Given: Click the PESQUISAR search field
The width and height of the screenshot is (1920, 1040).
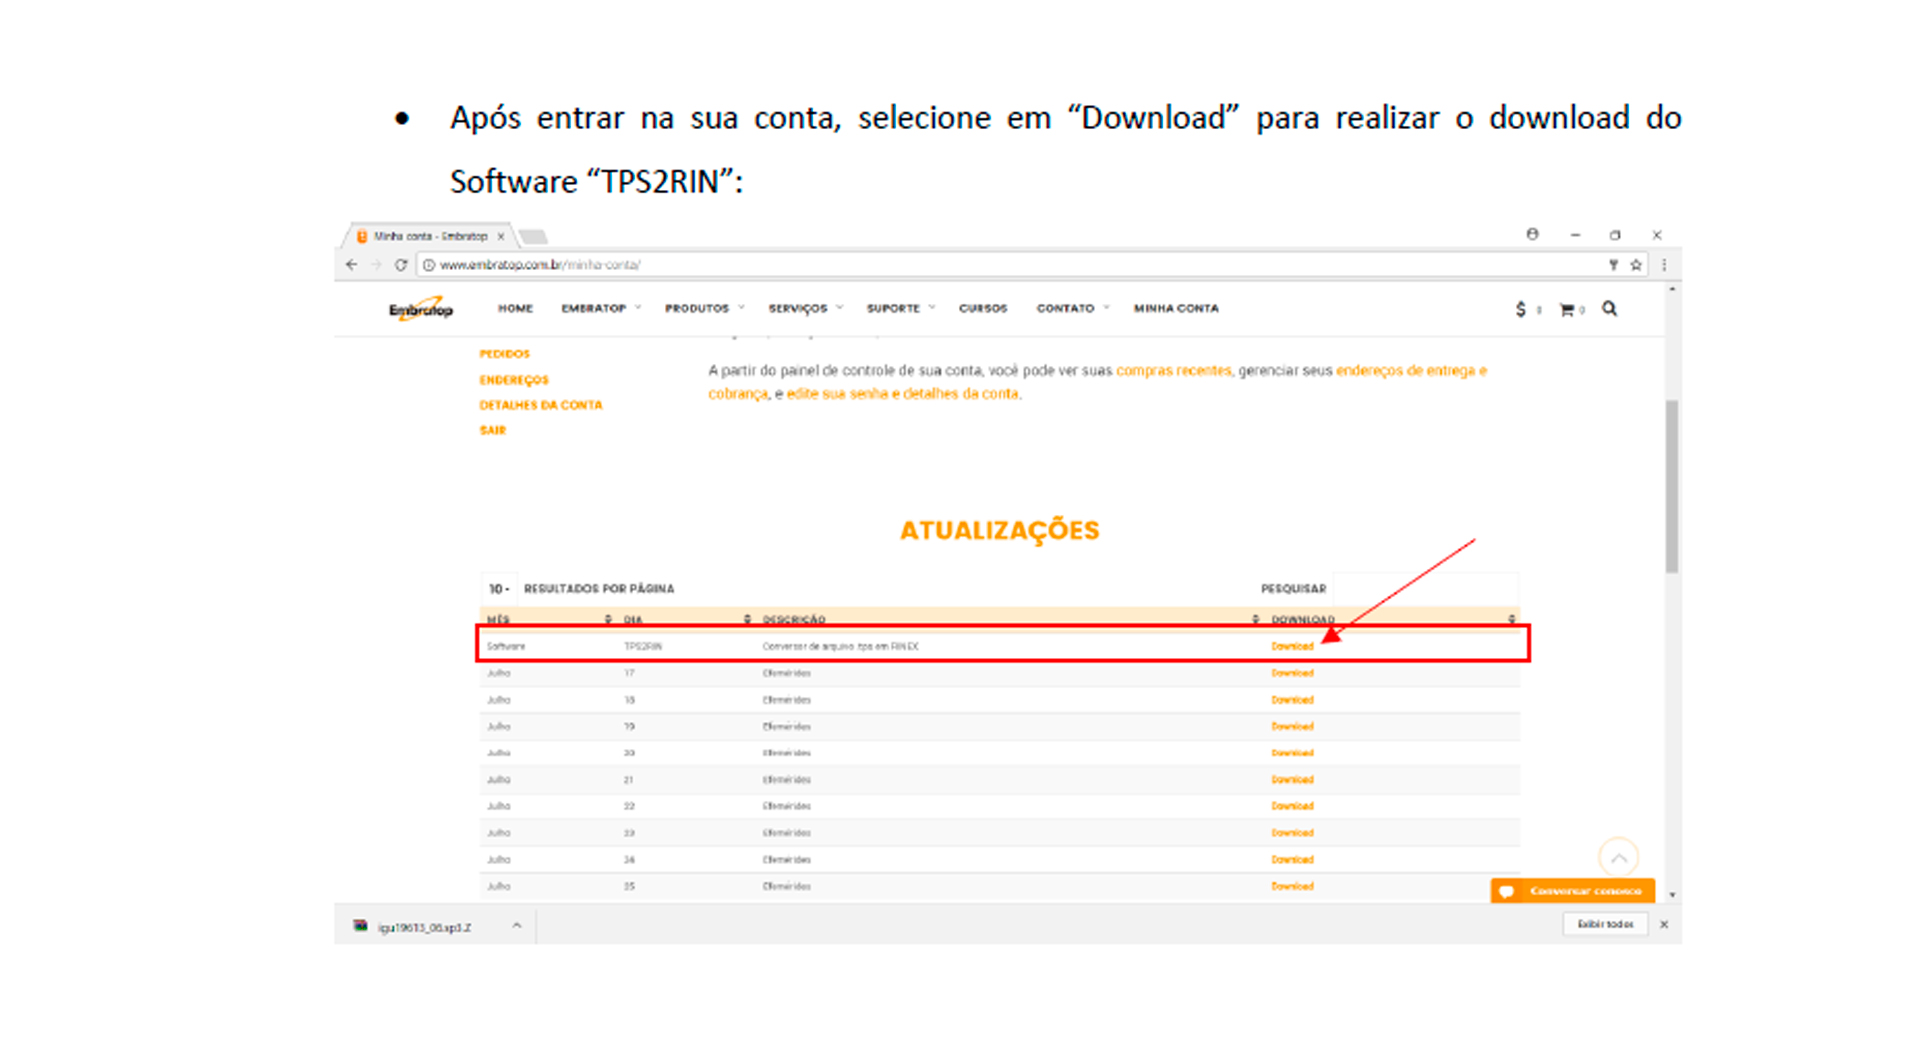Looking at the screenshot, I should pos(1423,589).
